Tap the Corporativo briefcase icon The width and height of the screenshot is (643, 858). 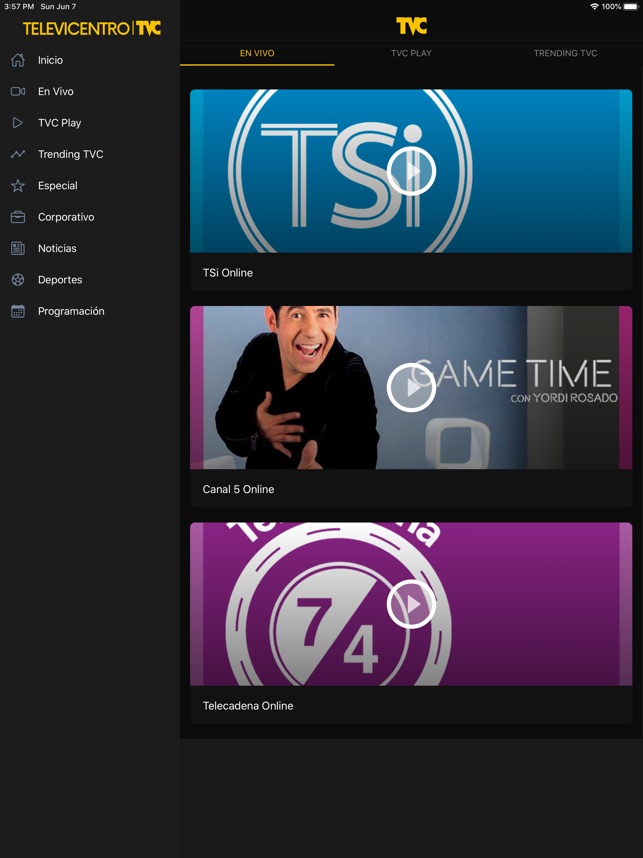tap(18, 217)
